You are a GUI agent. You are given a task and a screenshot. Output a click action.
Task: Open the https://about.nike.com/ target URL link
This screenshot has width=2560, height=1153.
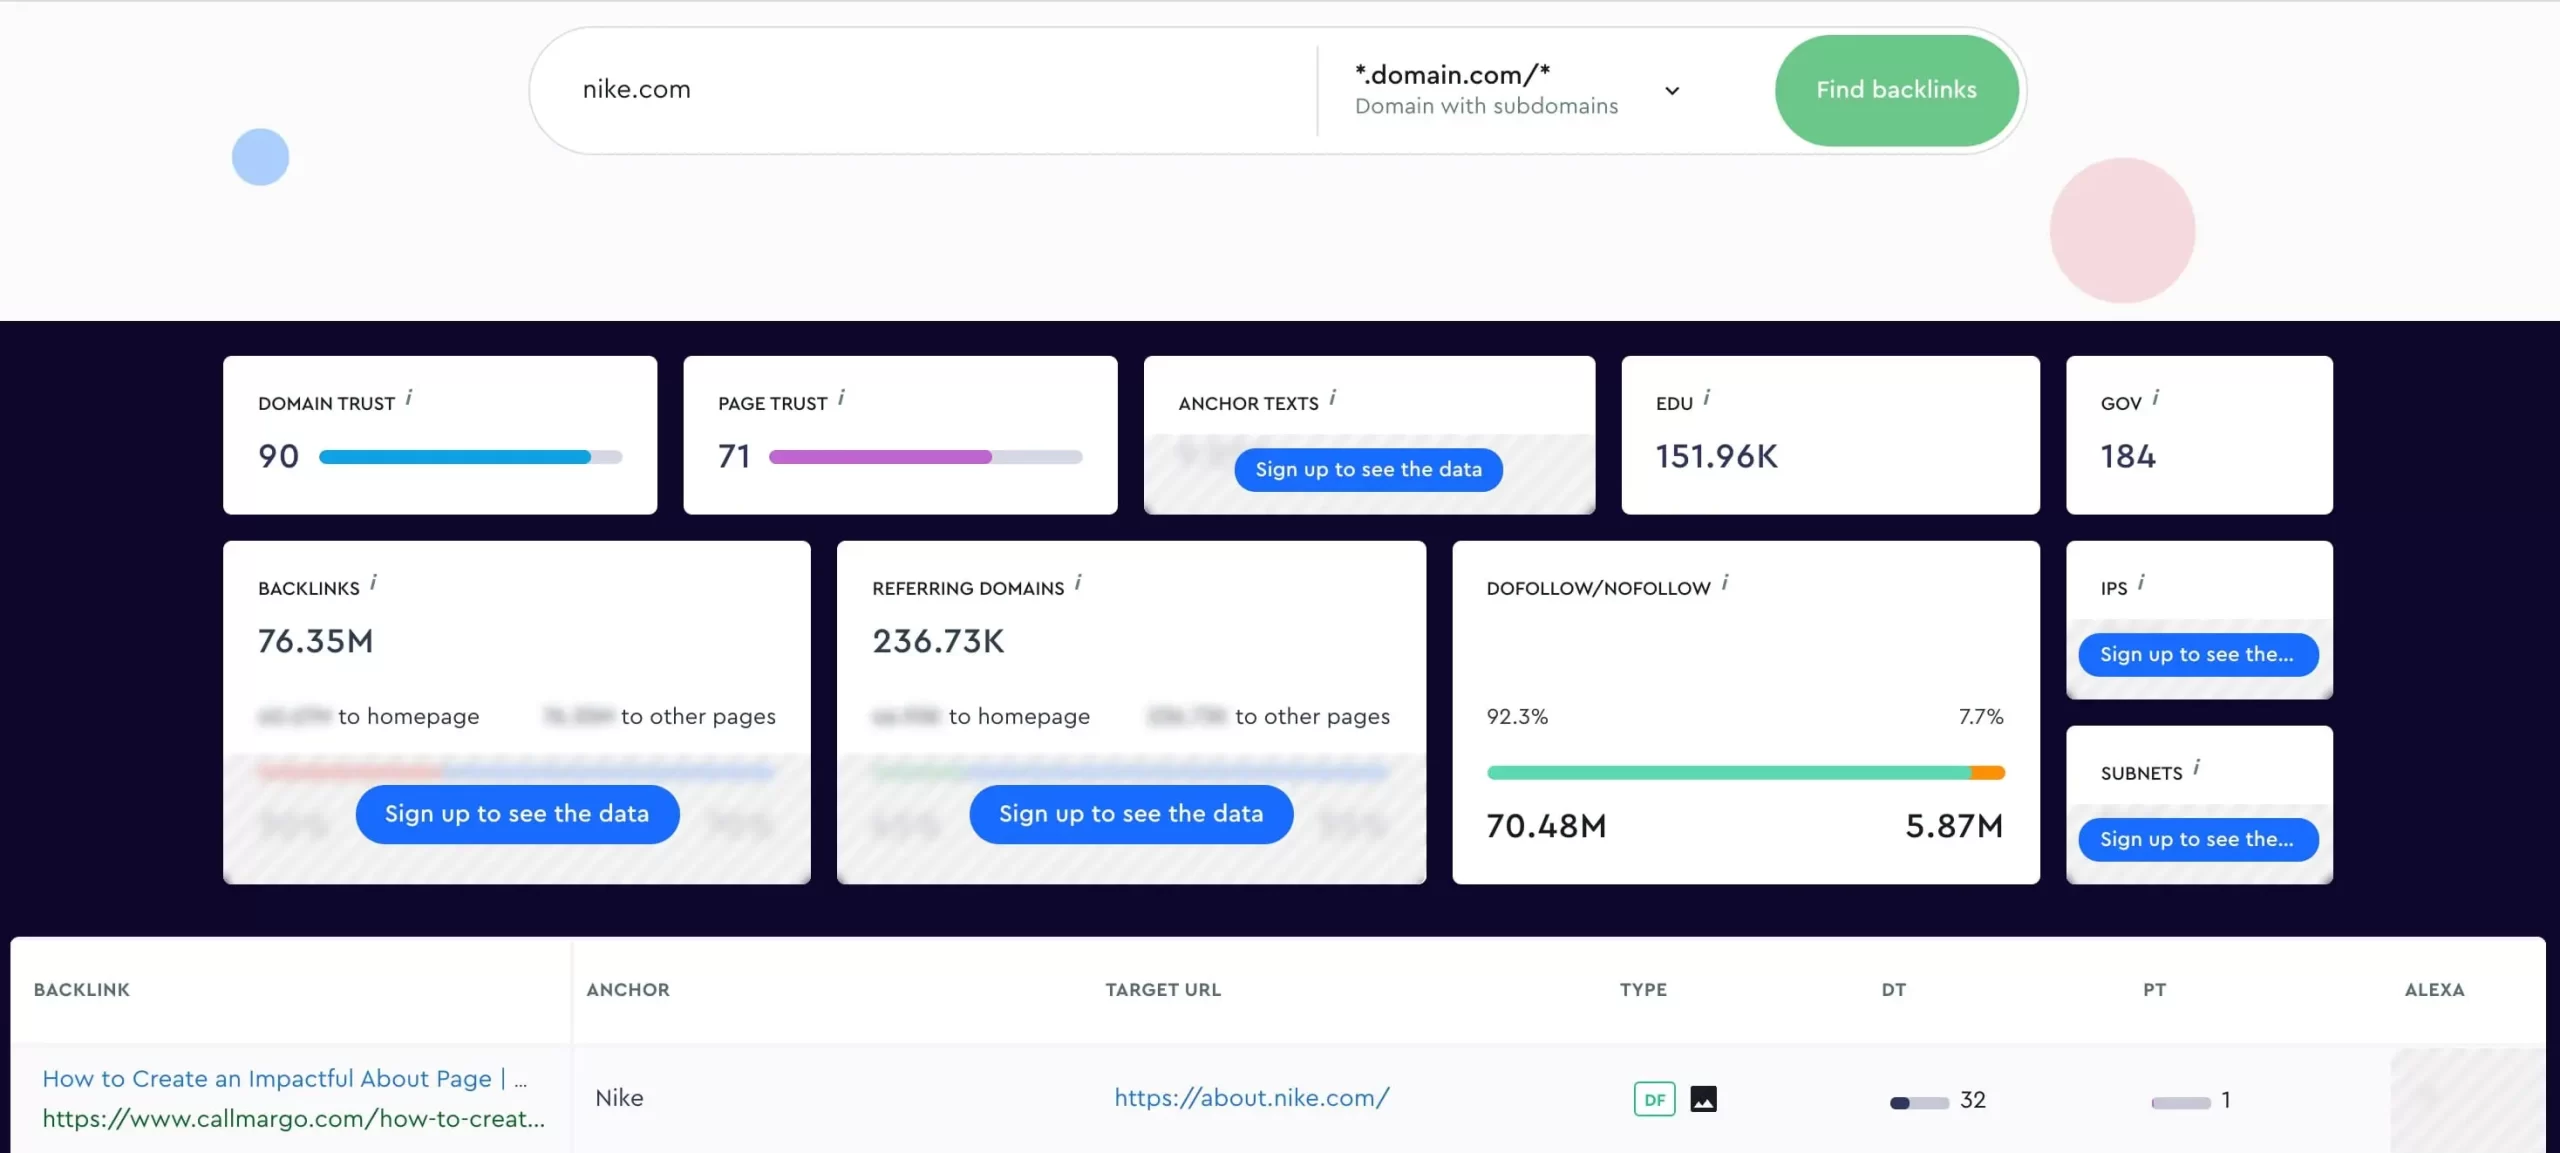click(1251, 1098)
